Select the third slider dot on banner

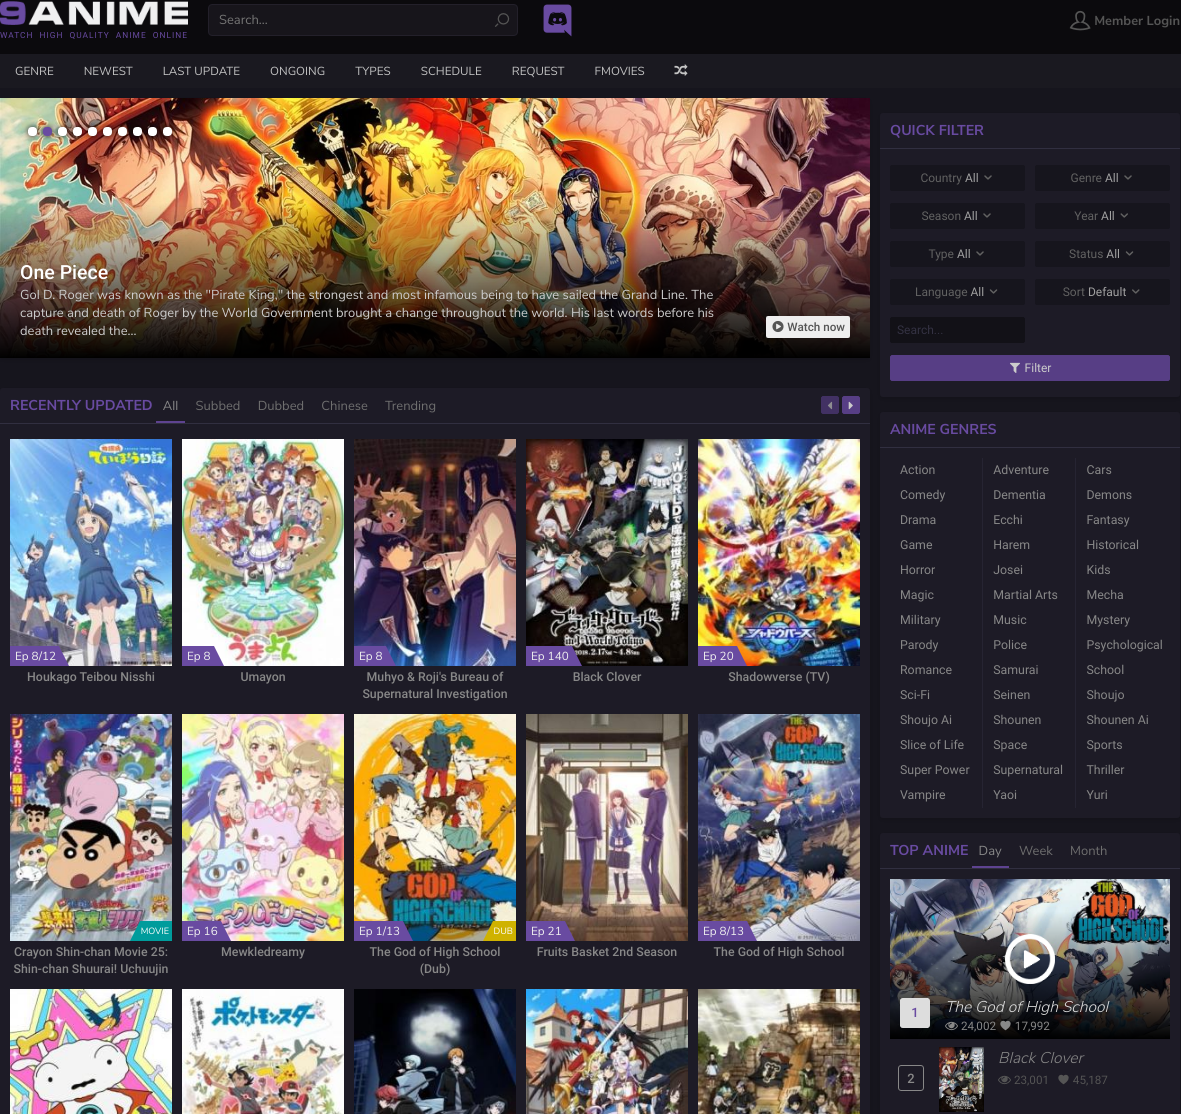click(x=63, y=131)
